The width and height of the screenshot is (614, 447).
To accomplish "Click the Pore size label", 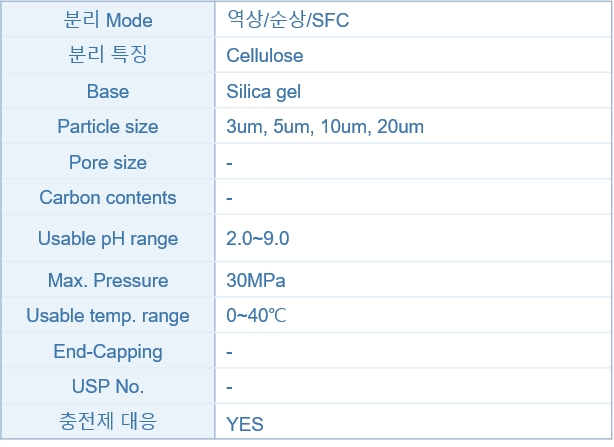I will pos(108,162).
